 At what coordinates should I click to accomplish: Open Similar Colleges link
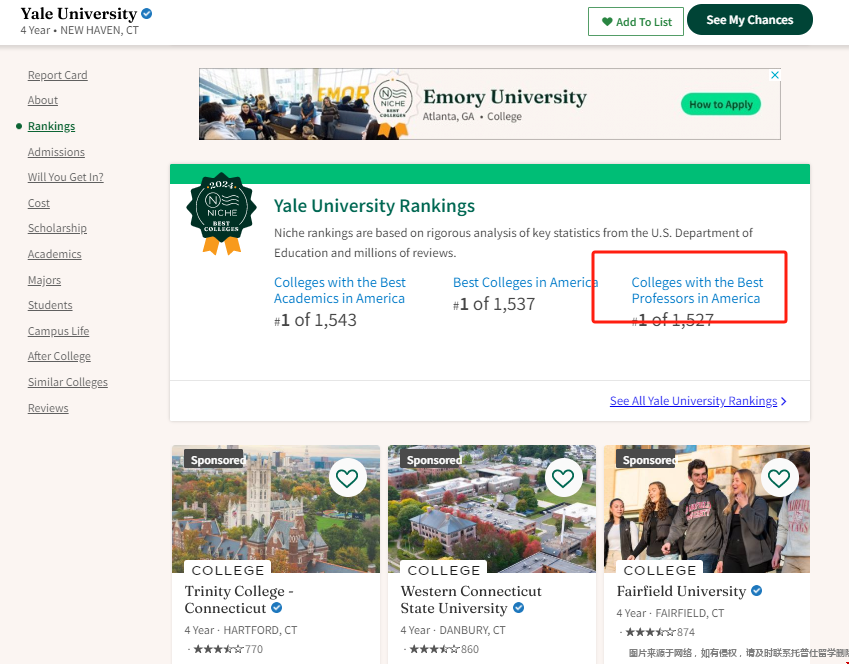coord(68,382)
